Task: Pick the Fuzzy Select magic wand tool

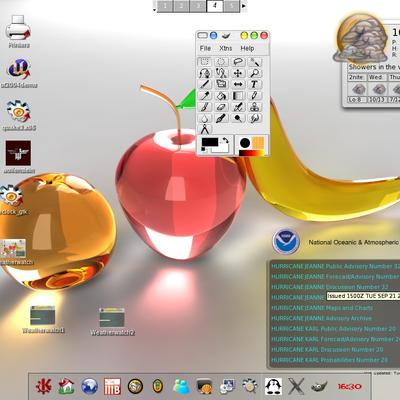Action: click(x=255, y=62)
